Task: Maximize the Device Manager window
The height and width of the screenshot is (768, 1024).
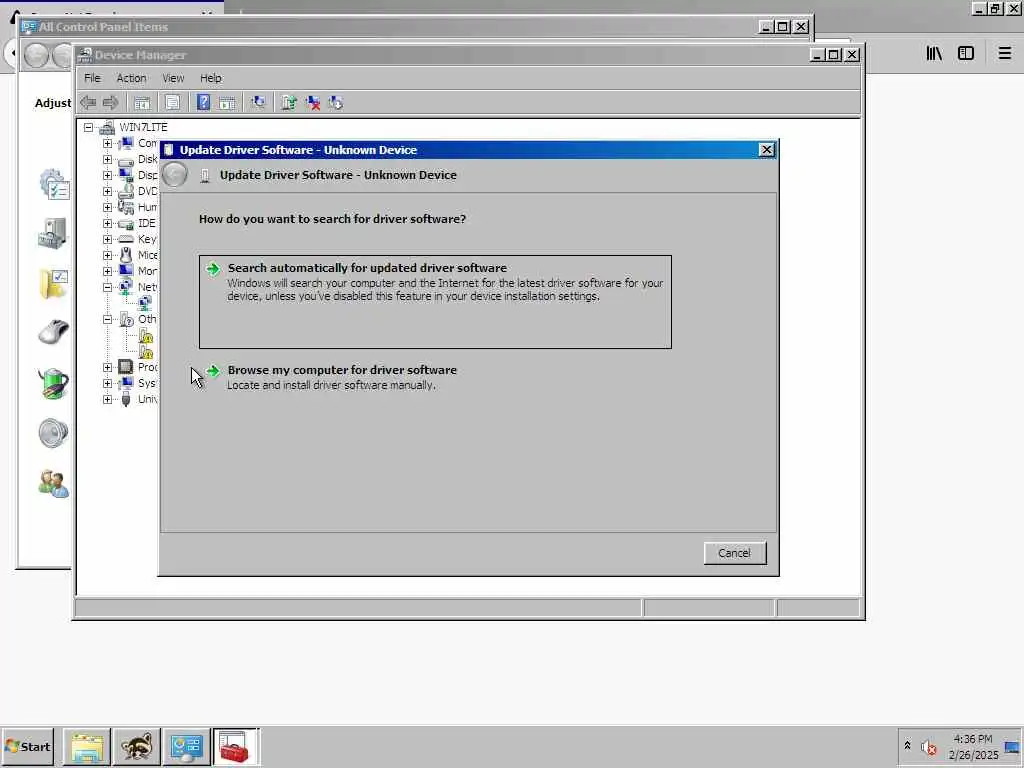Action: click(x=834, y=55)
